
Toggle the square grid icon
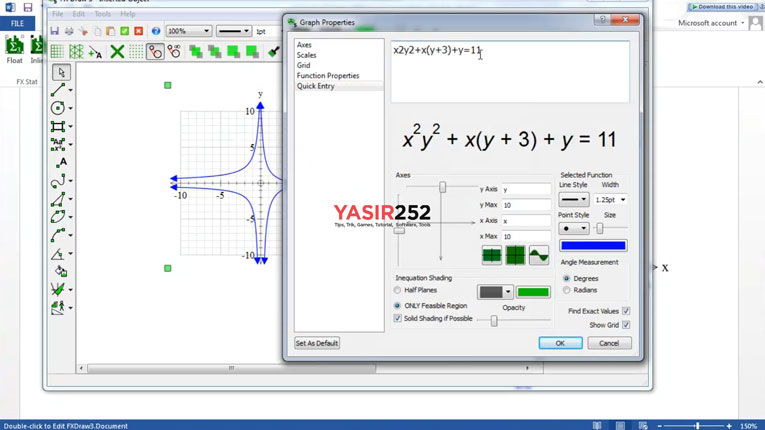tap(57, 51)
